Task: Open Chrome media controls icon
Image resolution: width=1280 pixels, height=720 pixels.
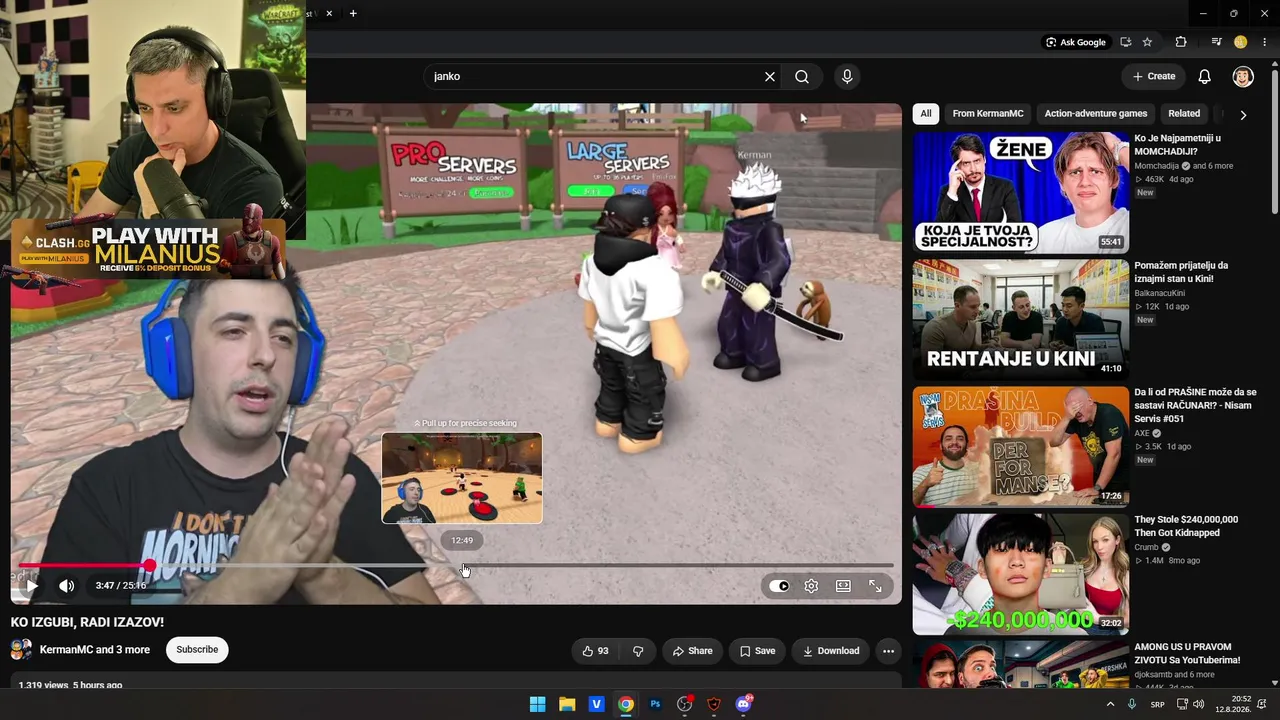Action: tap(1216, 42)
